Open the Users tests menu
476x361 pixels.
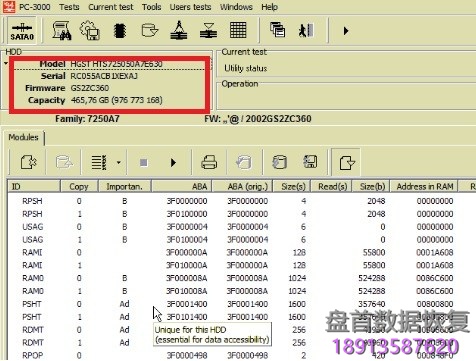tap(190, 7)
